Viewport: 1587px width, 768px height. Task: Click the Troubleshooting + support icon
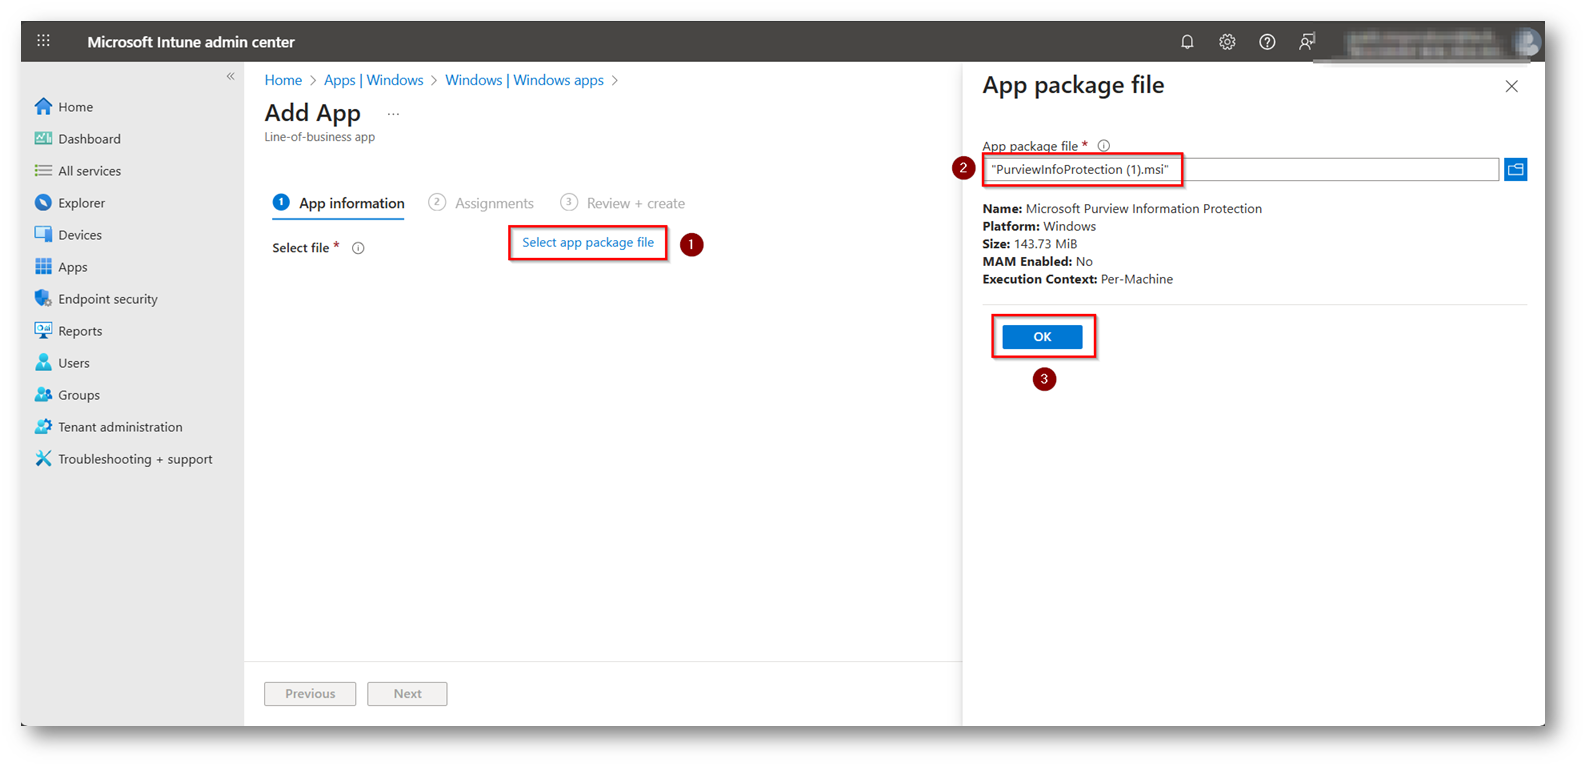(x=43, y=458)
